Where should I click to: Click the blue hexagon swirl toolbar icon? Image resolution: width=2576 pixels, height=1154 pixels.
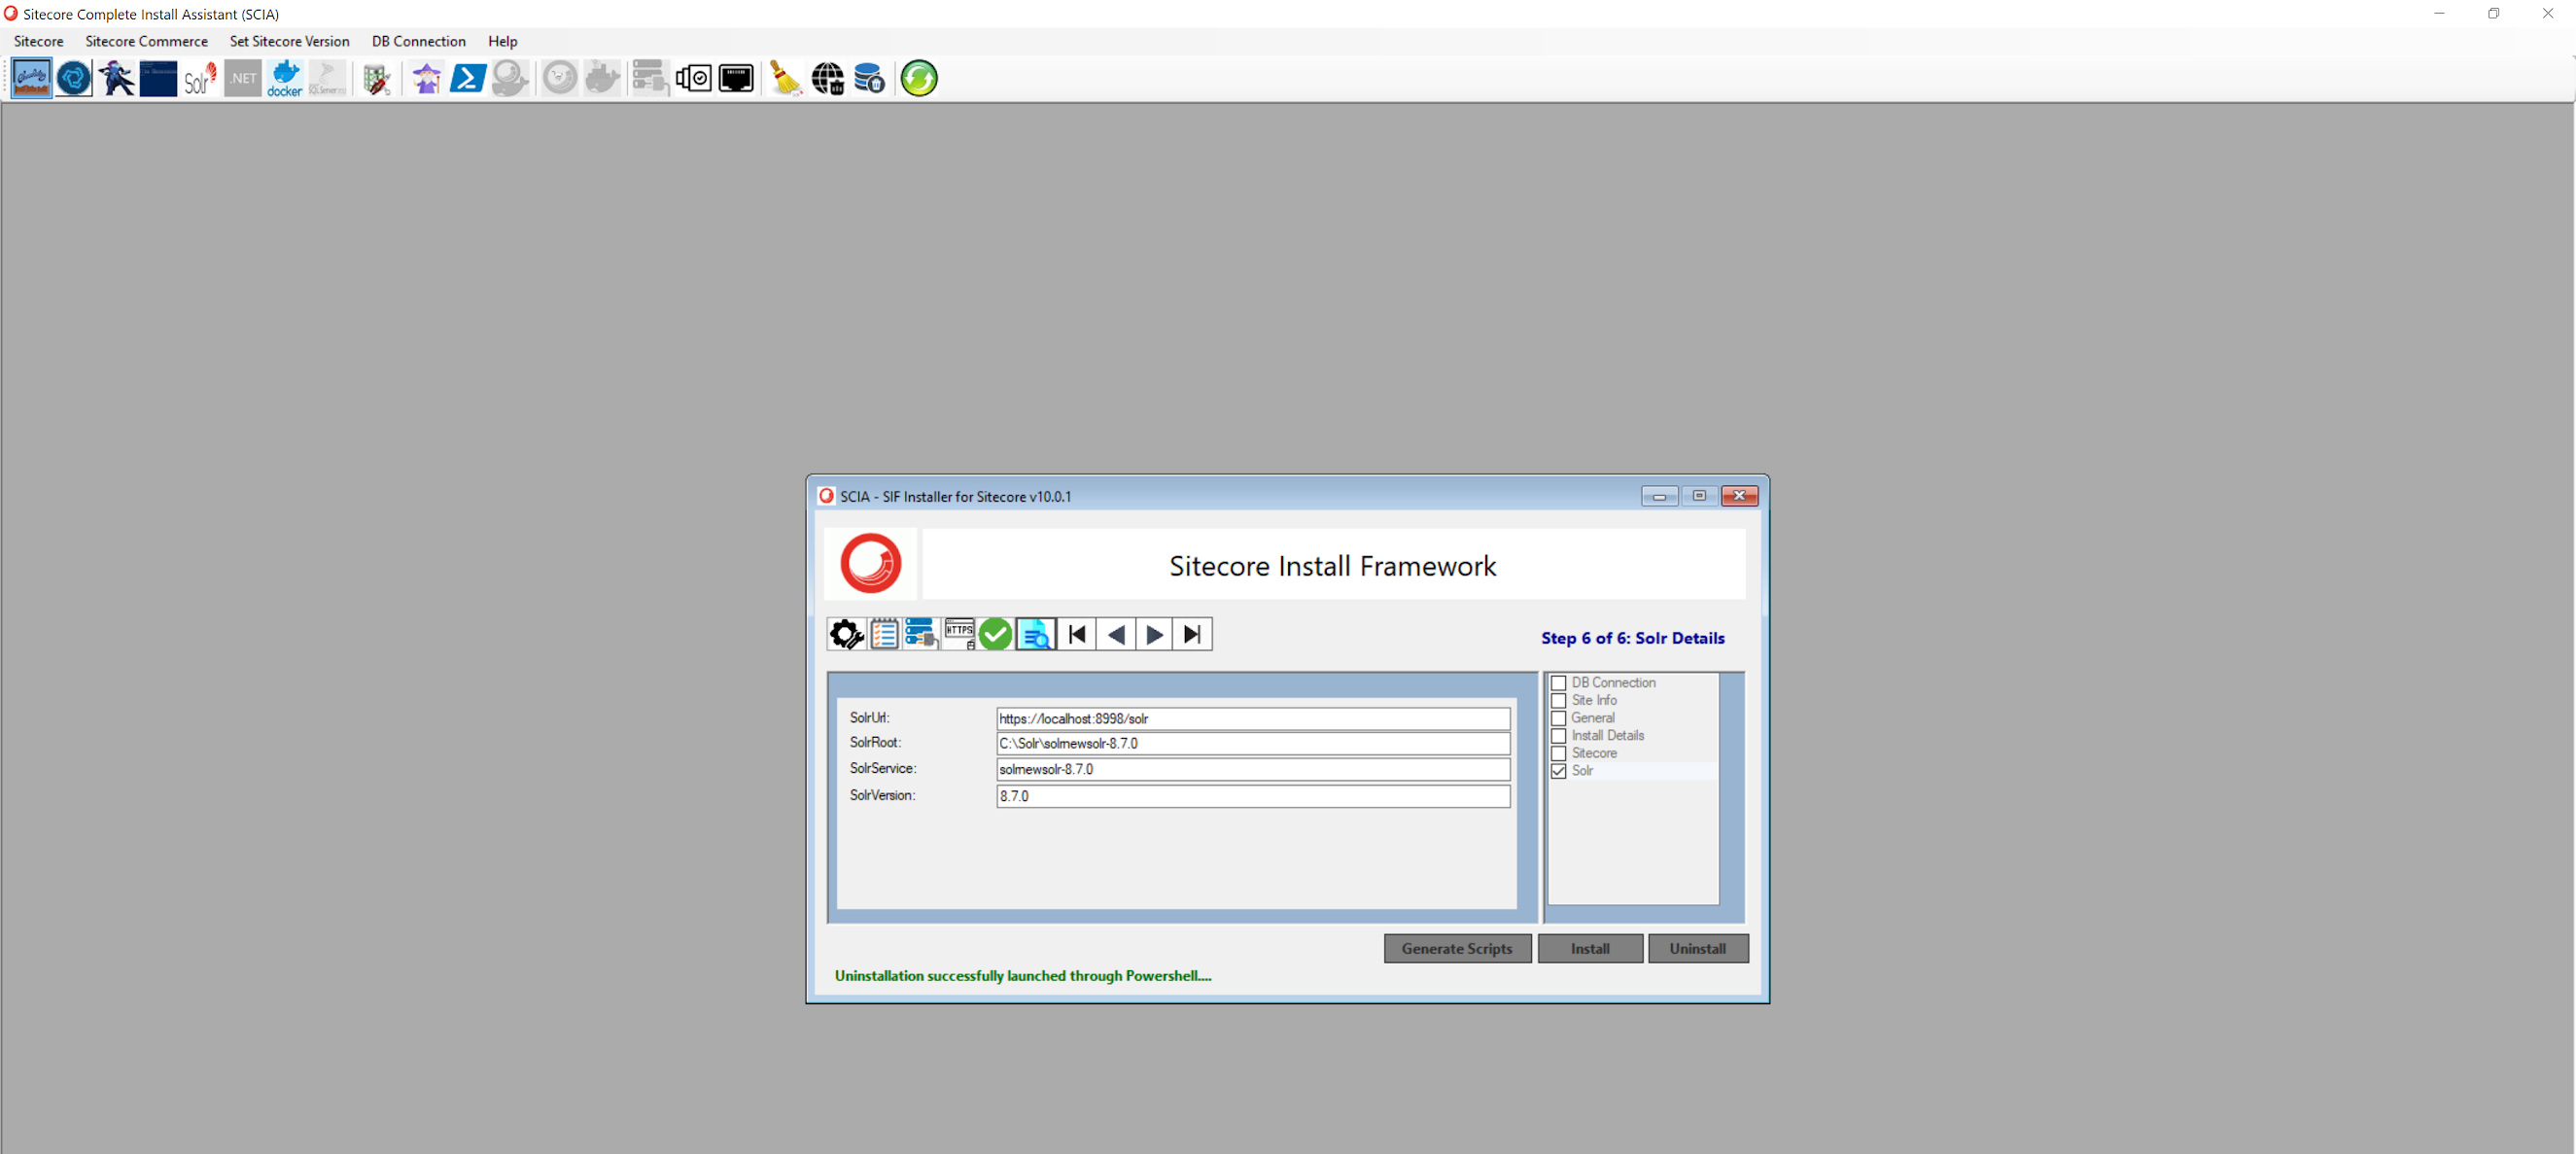pos(74,78)
